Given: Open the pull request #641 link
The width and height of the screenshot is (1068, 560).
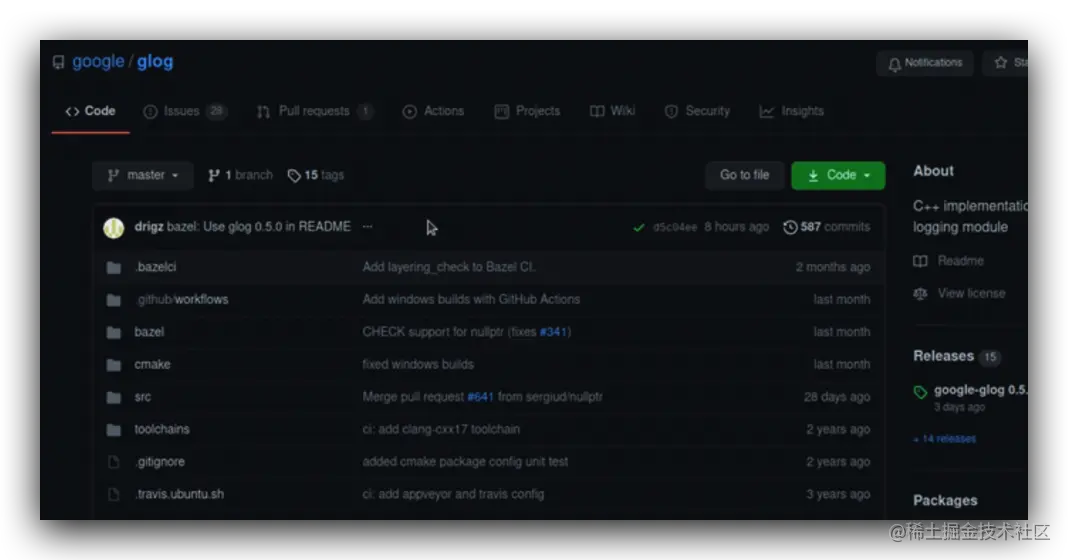Looking at the screenshot, I should pos(480,397).
